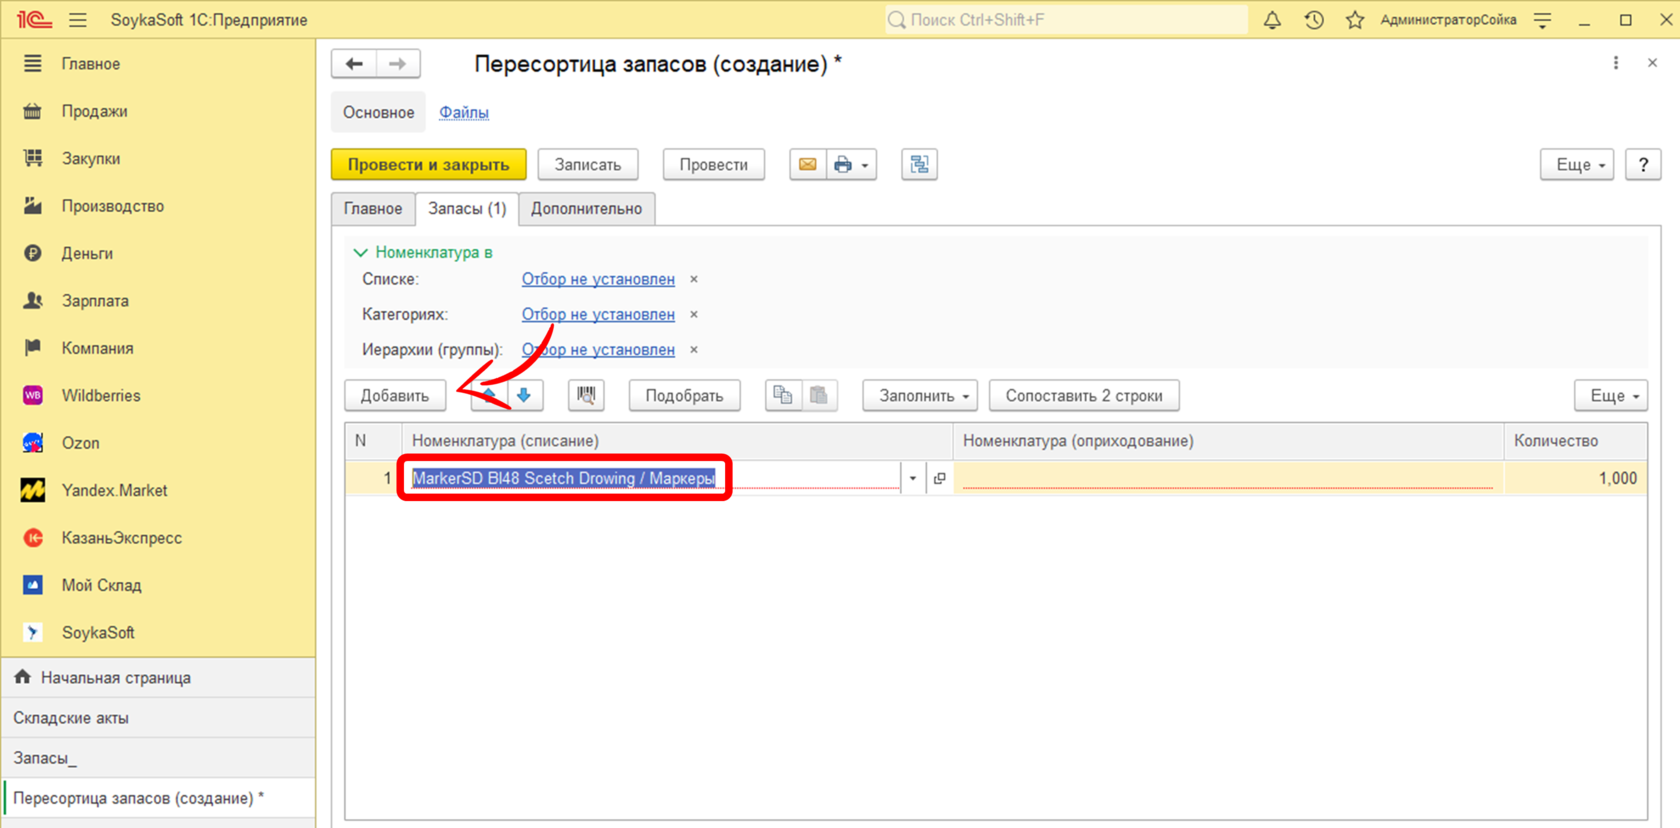This screenshot has width=1680, height=828.
Task: Open Yandex.Market section in sidebar
Action: [x=114, y=491]
